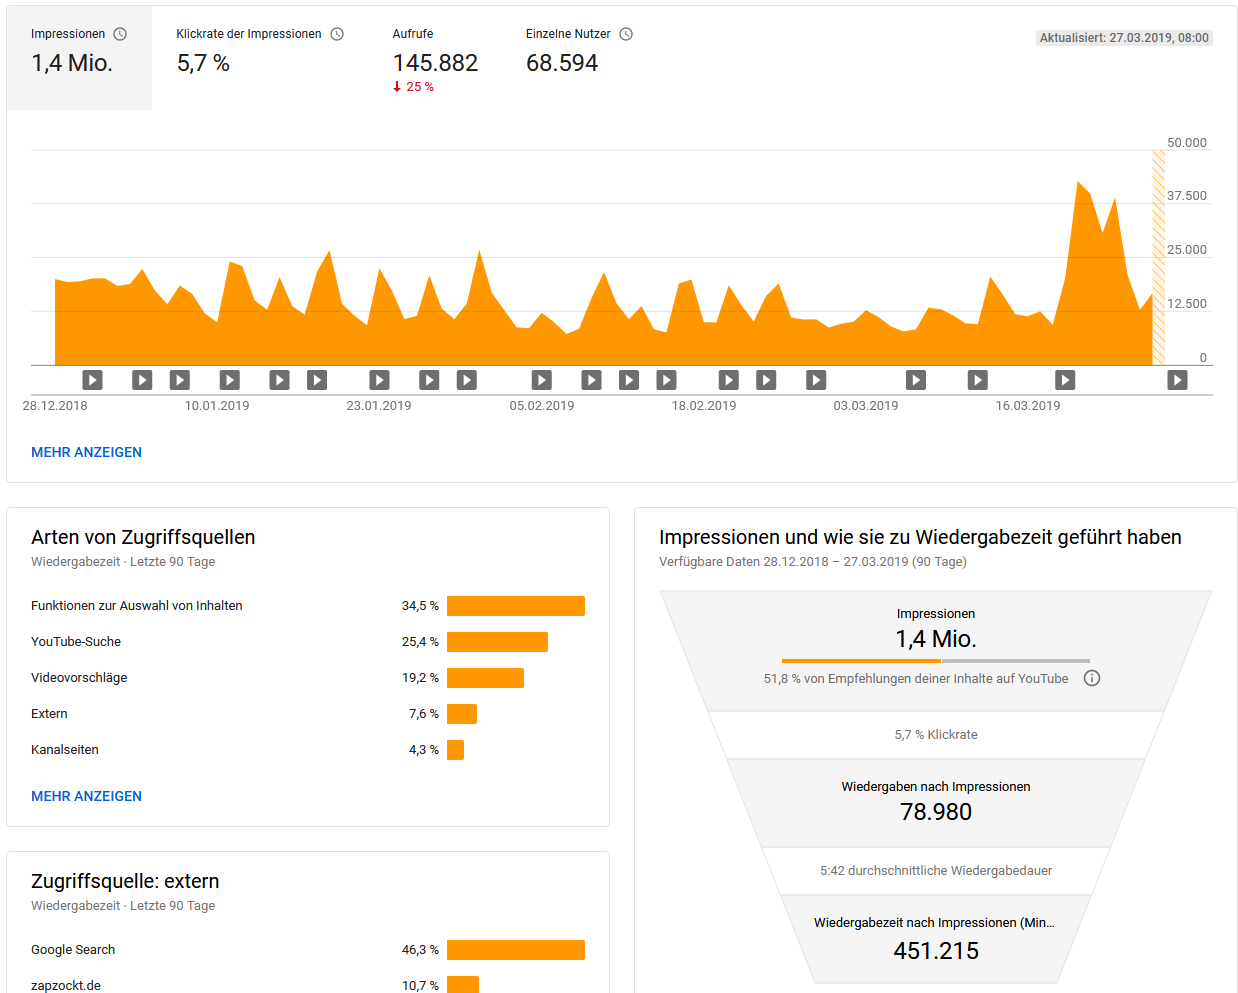Click the 51,8 % recommendation progress bar in funnel

(935, 661)
